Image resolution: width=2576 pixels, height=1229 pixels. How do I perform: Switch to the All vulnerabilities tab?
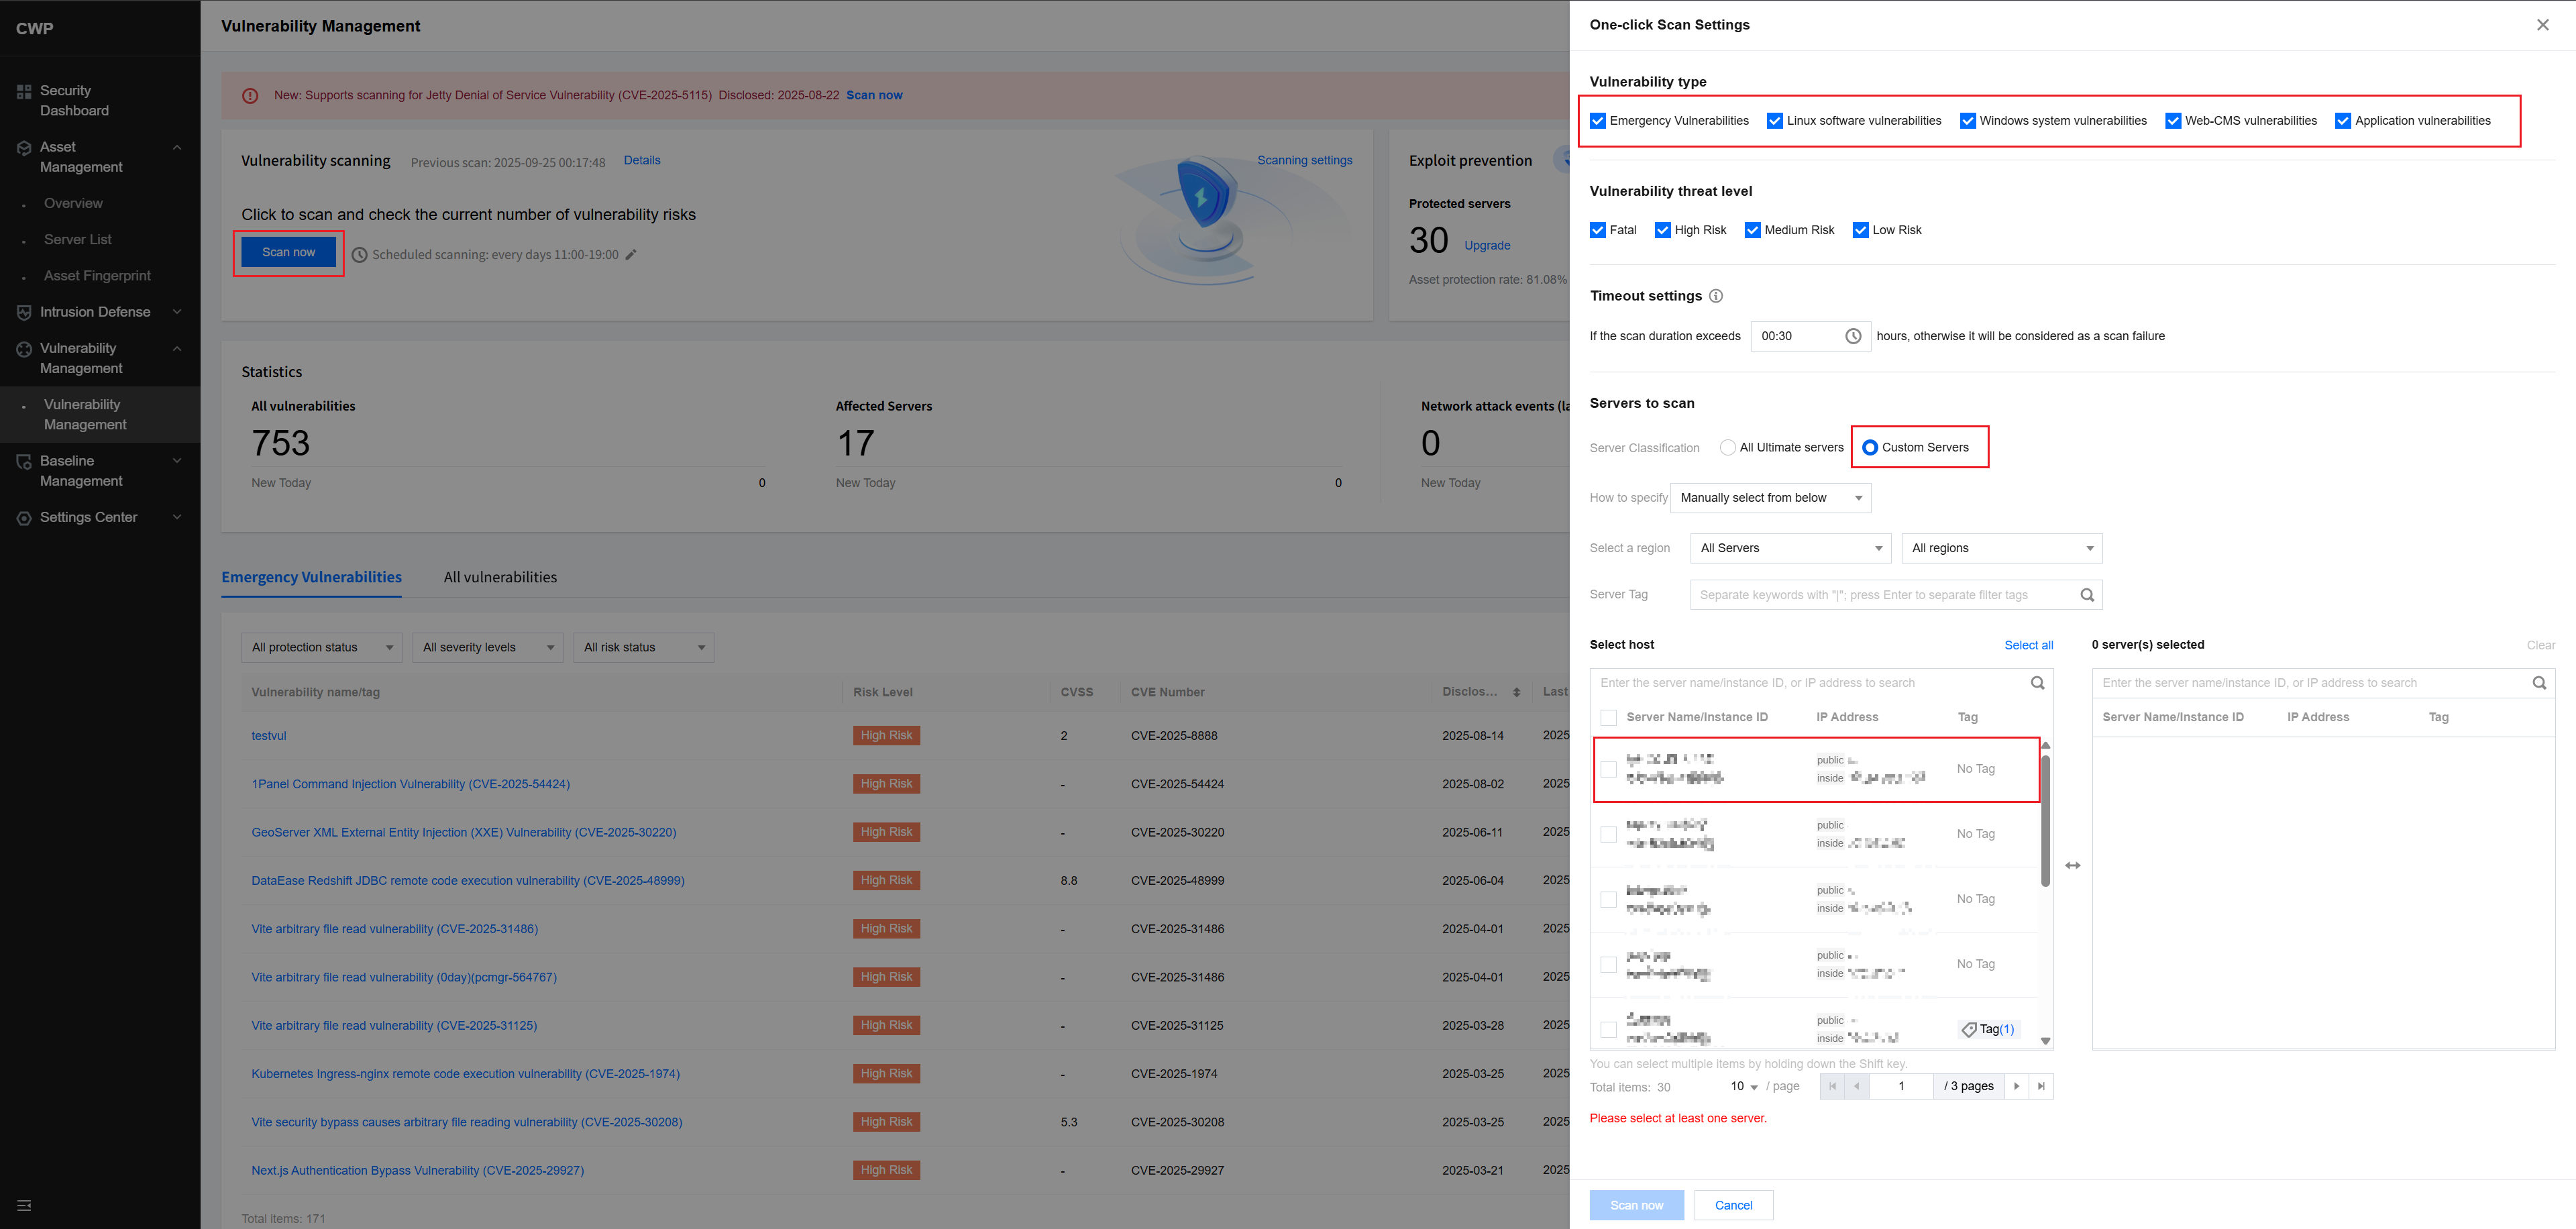pyautogui.click(x=500, y=577)
